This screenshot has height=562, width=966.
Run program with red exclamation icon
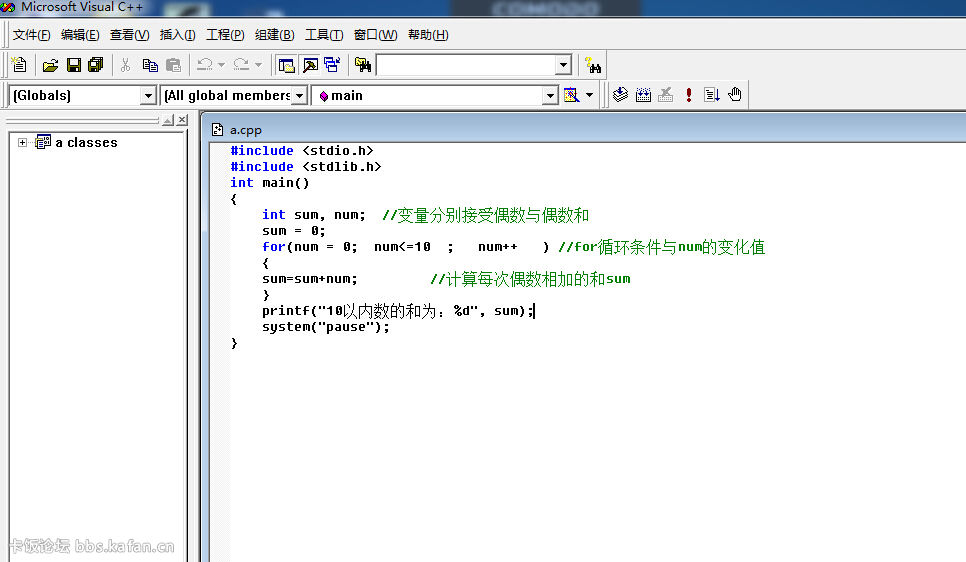coord(689,95)
